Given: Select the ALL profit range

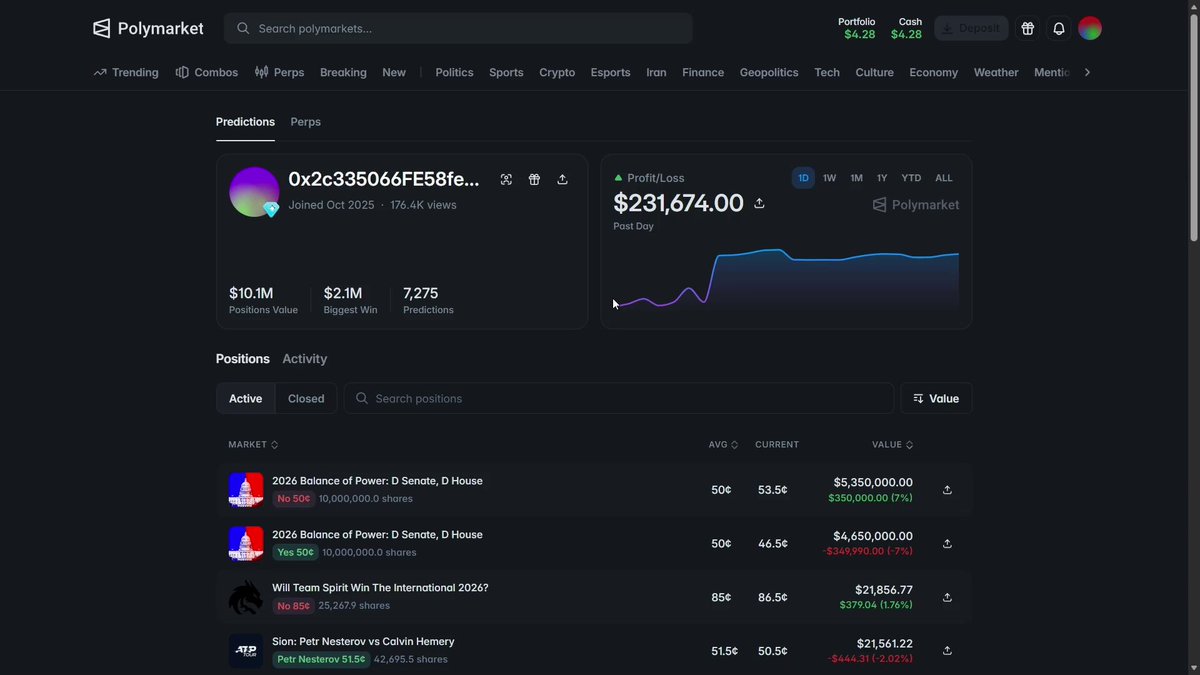Looking at the screenshot, I should point(944,178).
